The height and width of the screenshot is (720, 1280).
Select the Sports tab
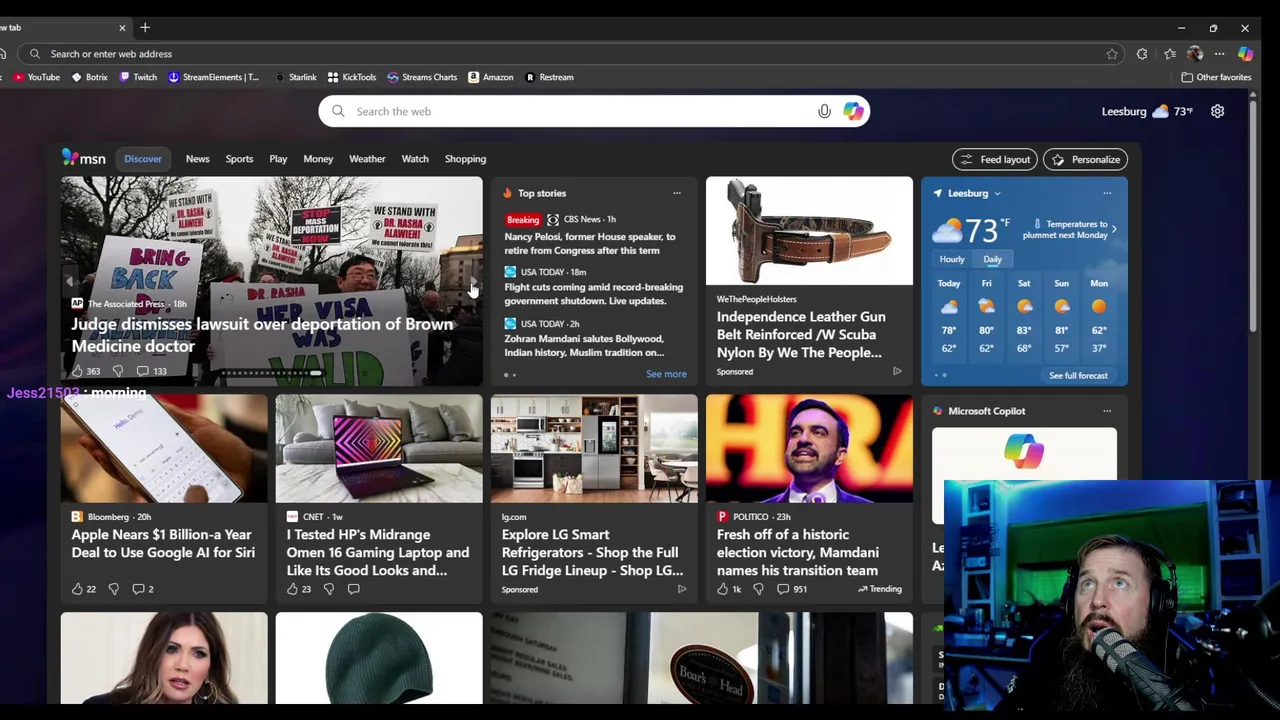coord(239,159)
